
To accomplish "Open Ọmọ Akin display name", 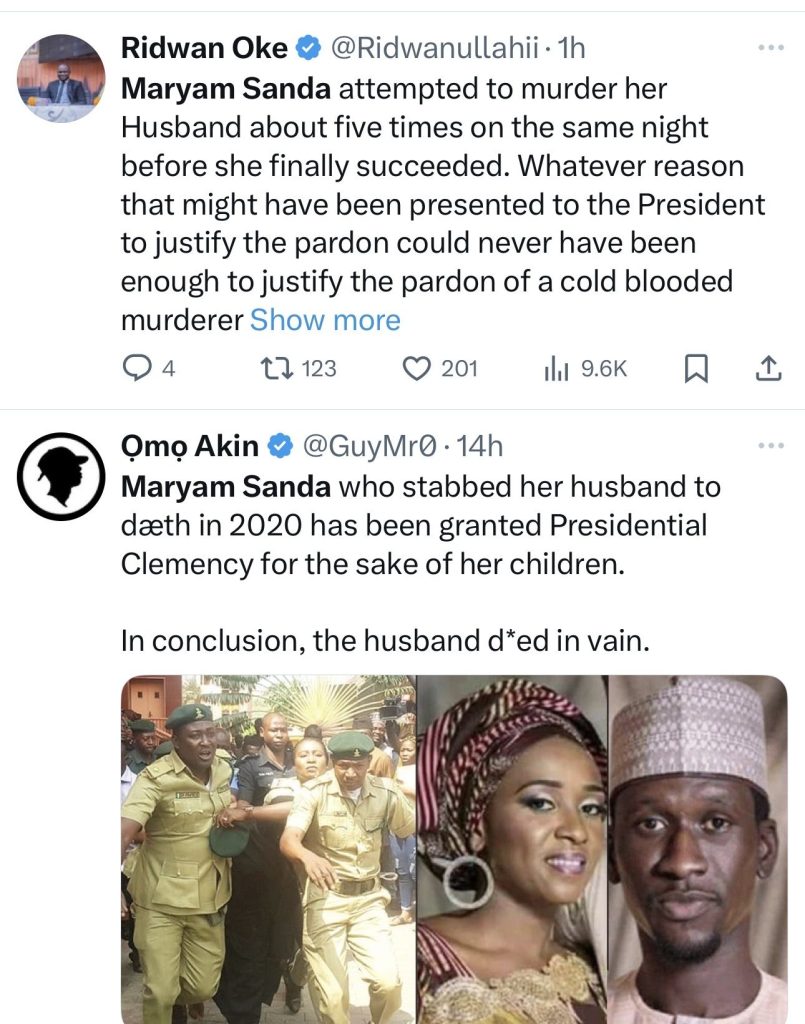I will (189, 446).
